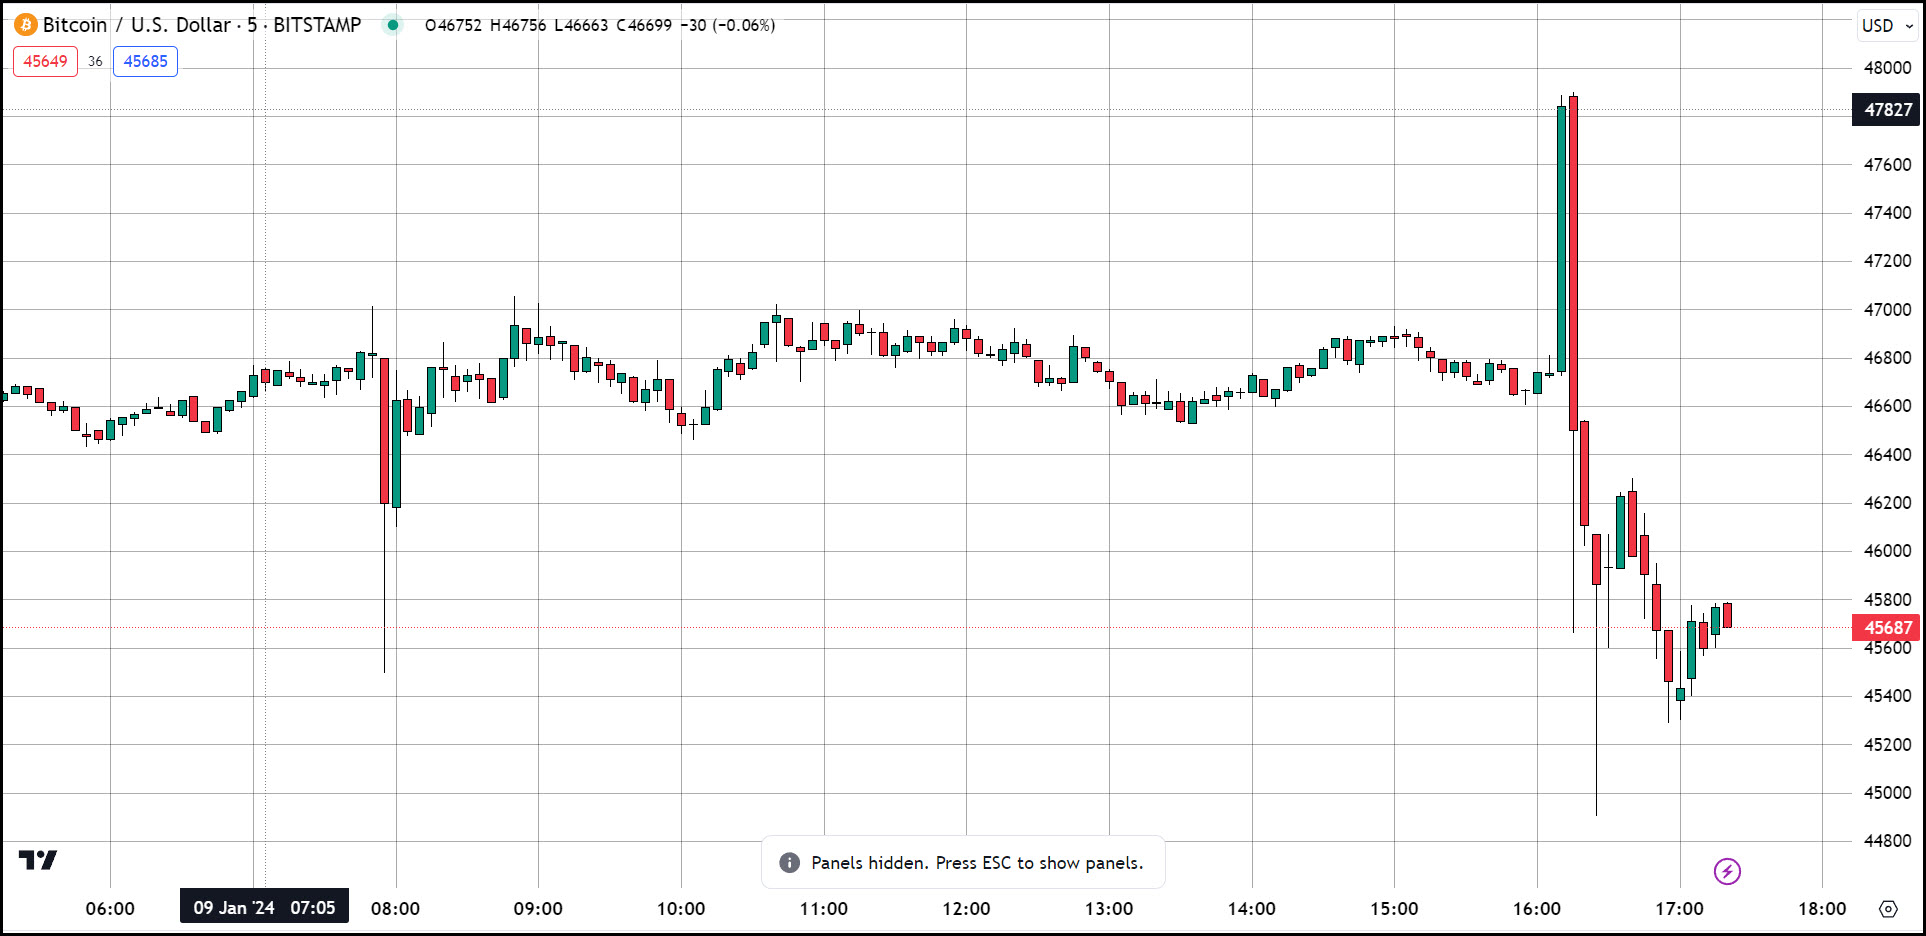Click the TradingView logo
The width and height of the screenshot is (1926, 936).
pos(38,860)
